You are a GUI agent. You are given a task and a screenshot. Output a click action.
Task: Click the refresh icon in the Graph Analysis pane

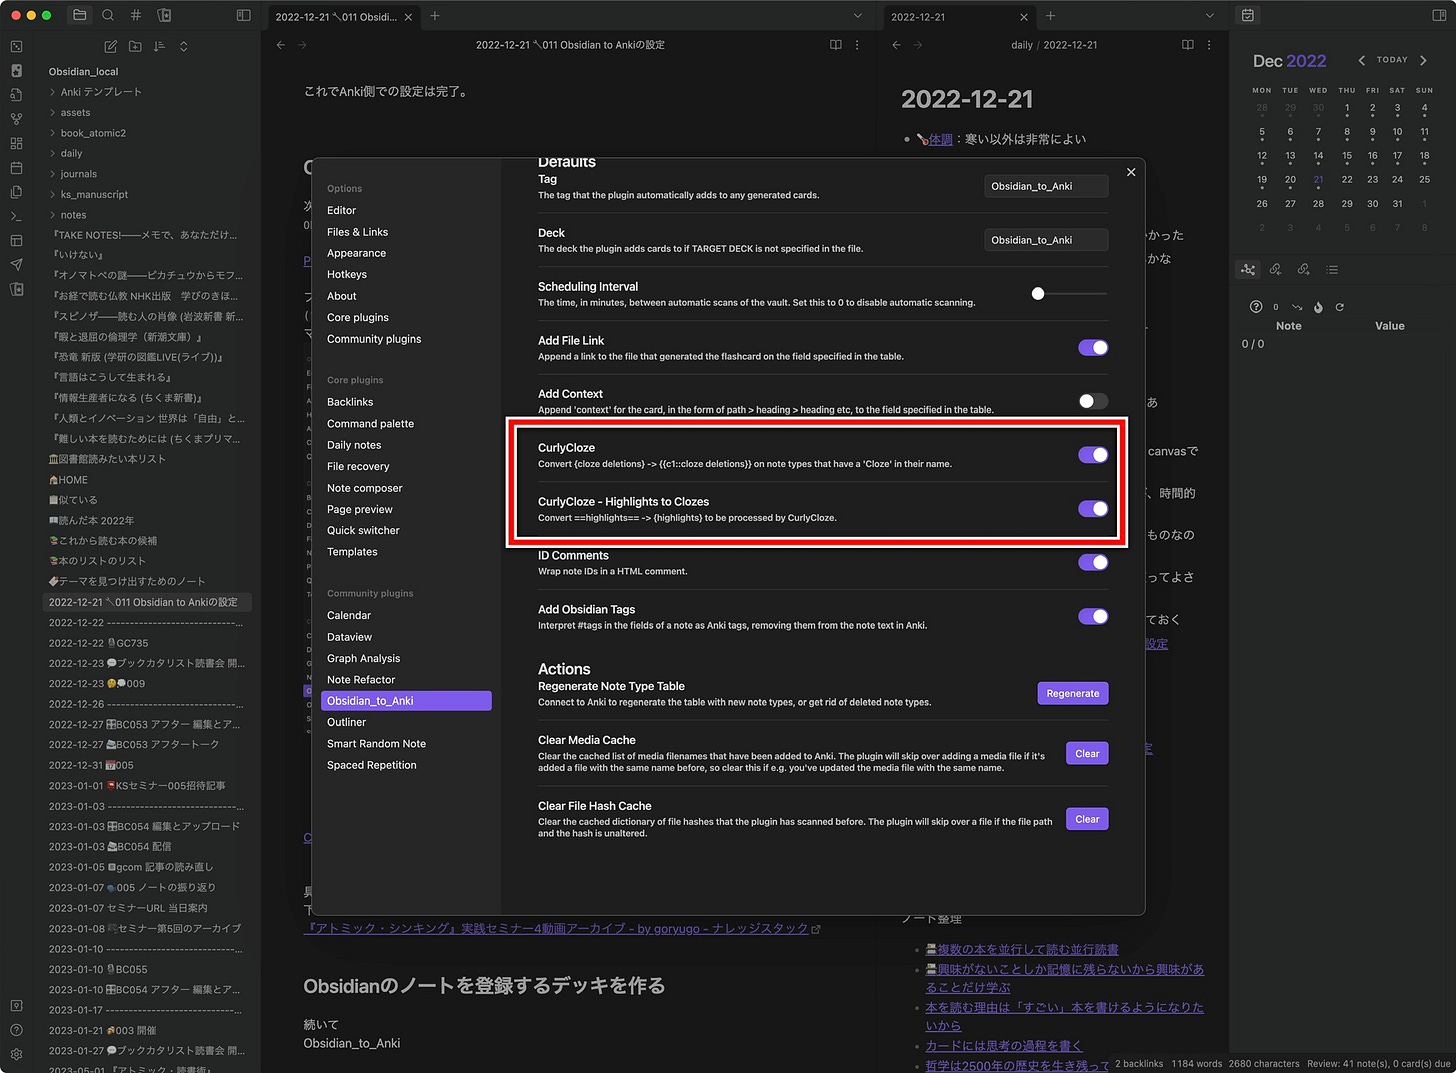(x=1339, y=307)
